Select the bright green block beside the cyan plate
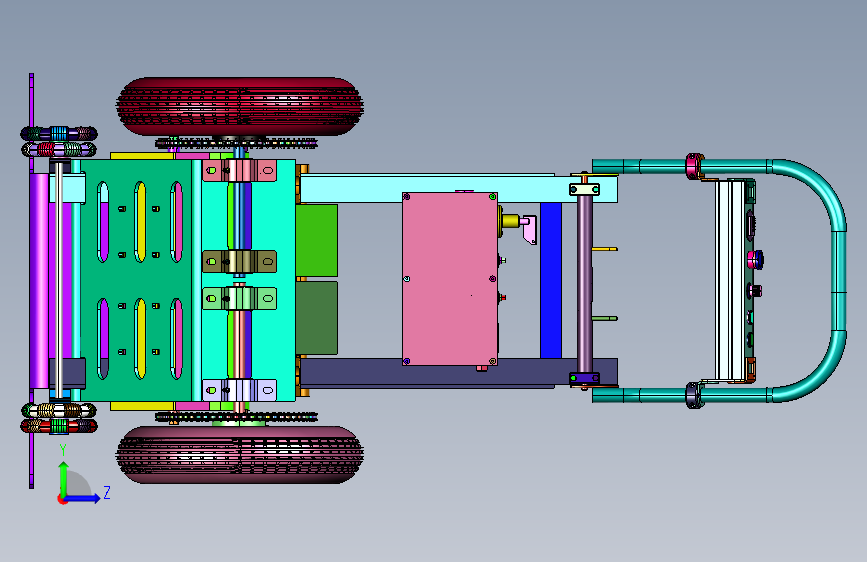 pos(317,241)
